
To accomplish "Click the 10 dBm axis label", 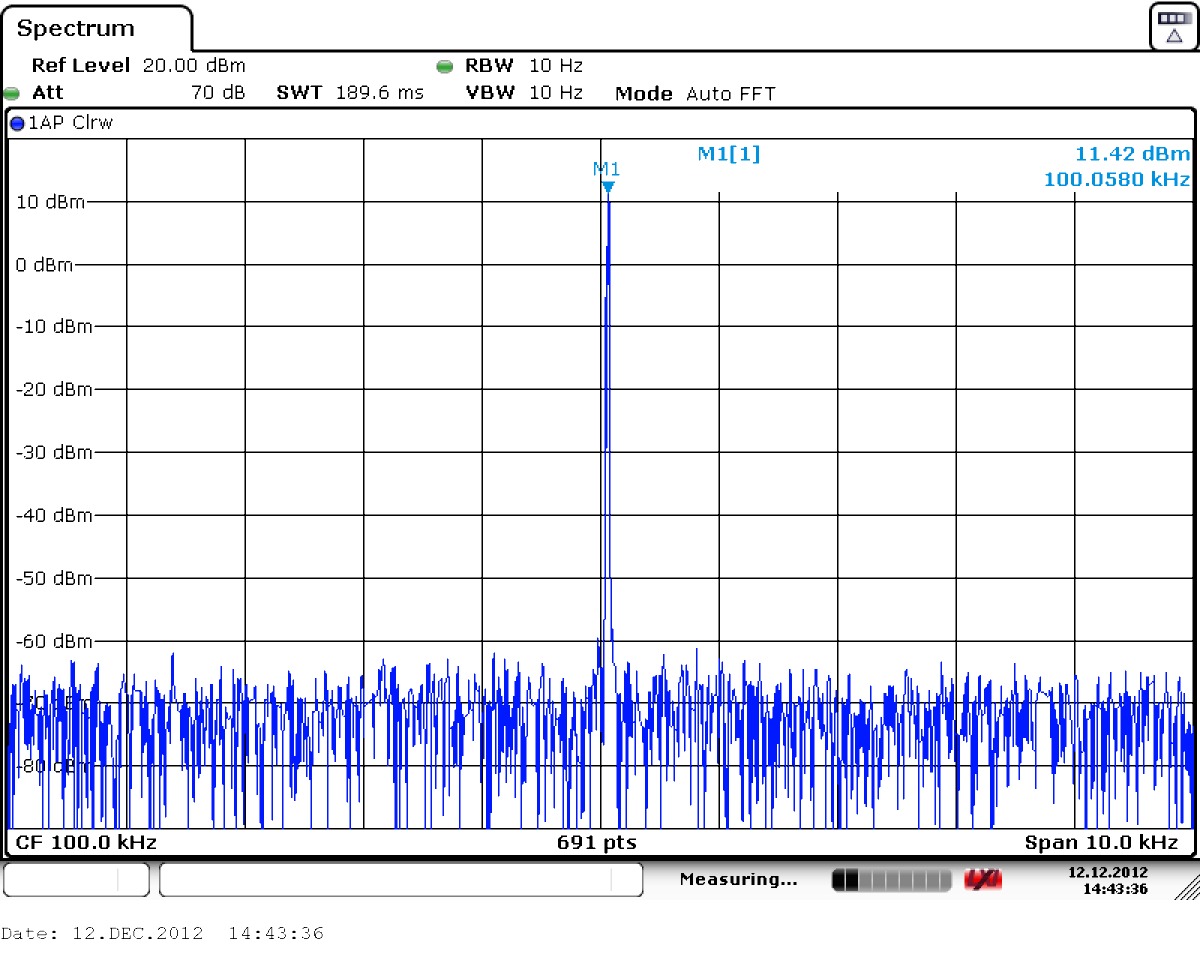I will 51,202.
